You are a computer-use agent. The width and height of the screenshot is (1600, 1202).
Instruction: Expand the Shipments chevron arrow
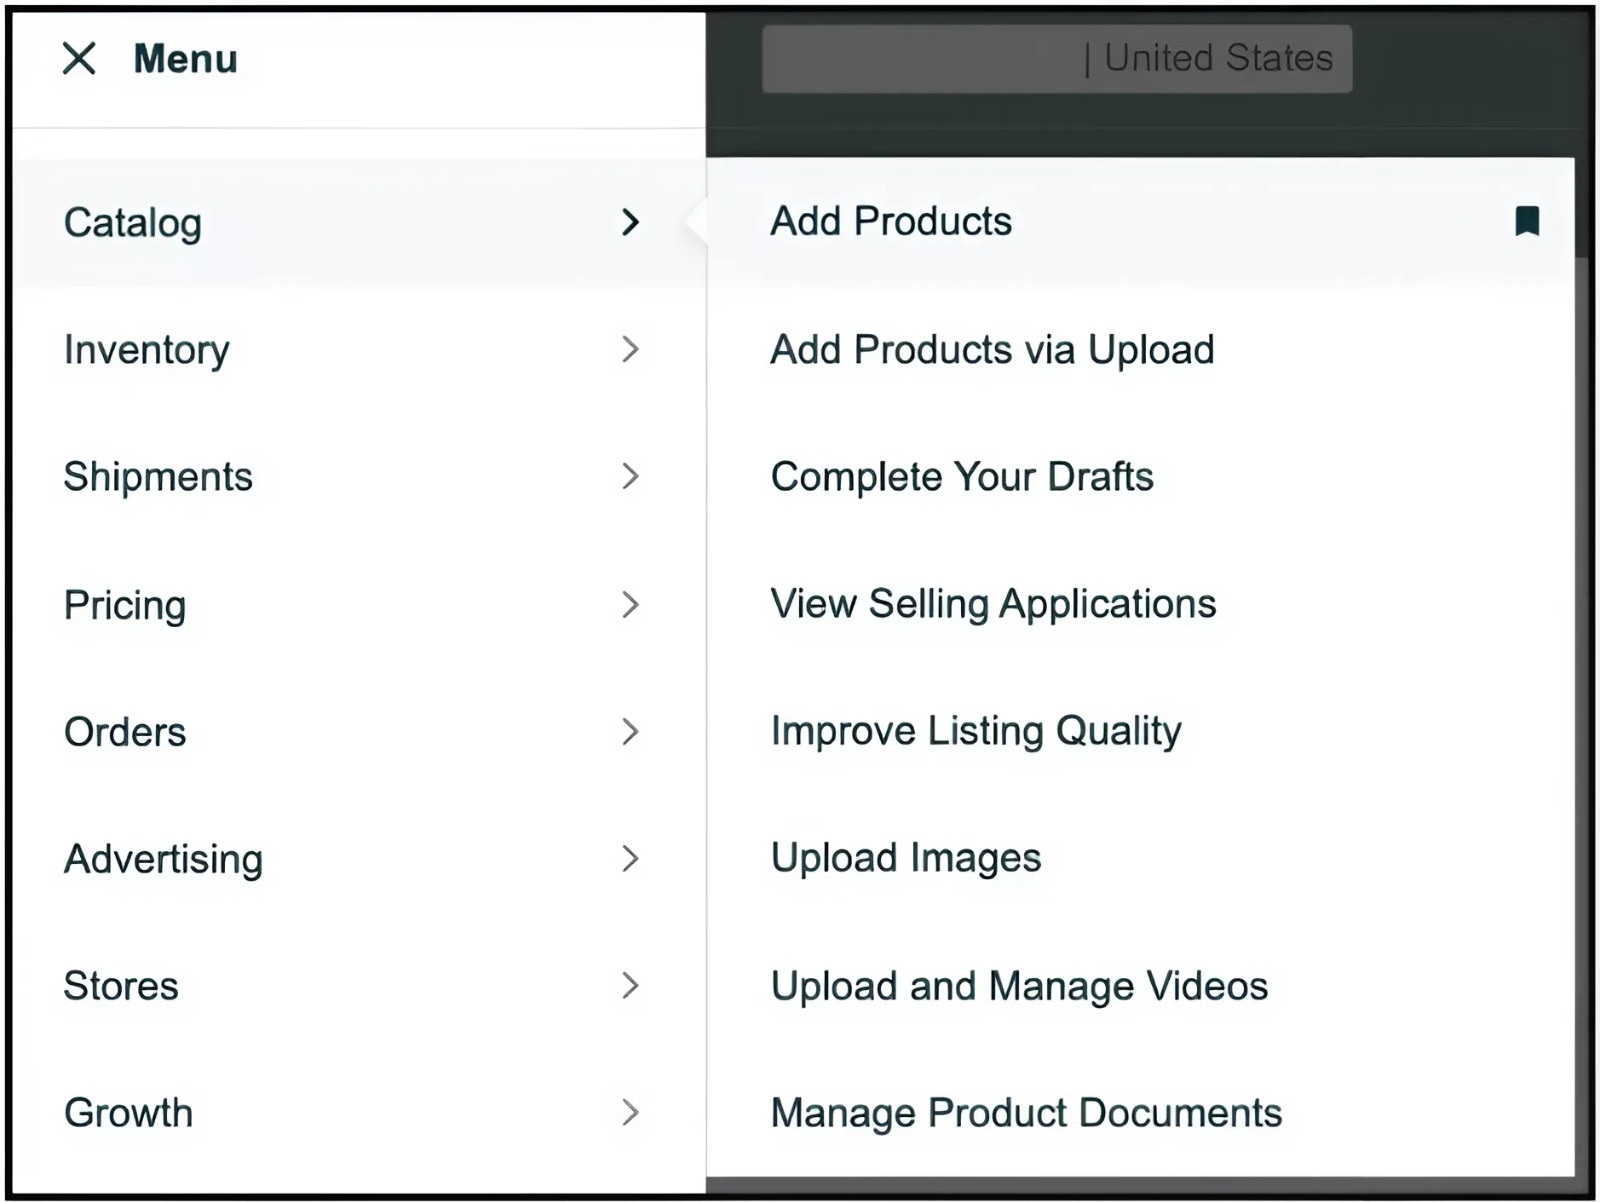630,476
